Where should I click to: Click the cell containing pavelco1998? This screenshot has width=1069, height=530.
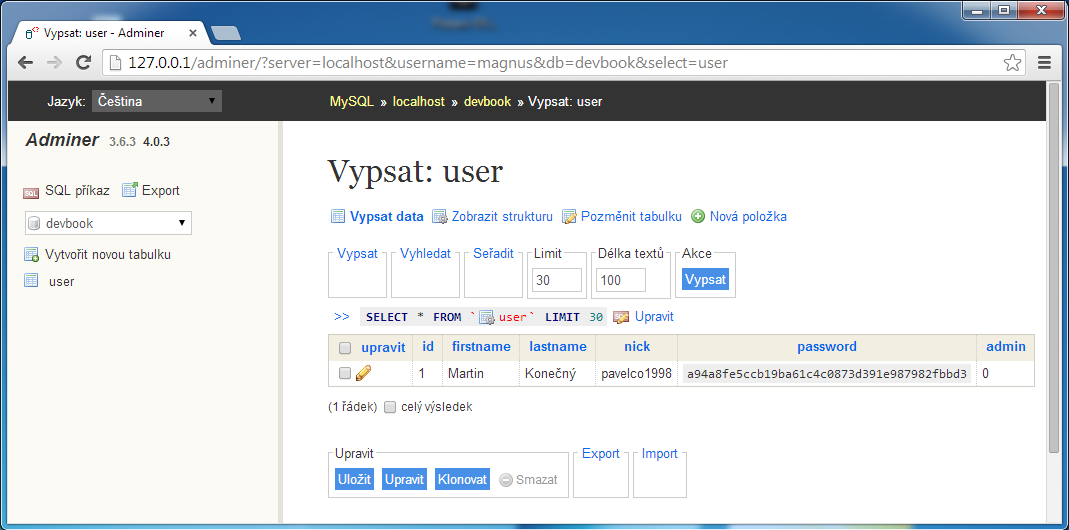(637, 374)
